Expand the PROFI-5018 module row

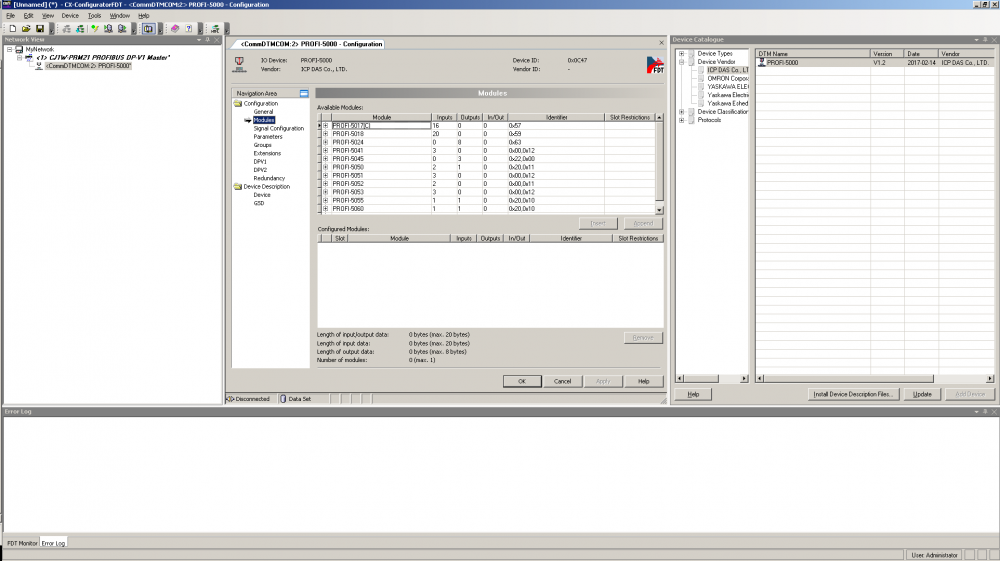(325, 134)
